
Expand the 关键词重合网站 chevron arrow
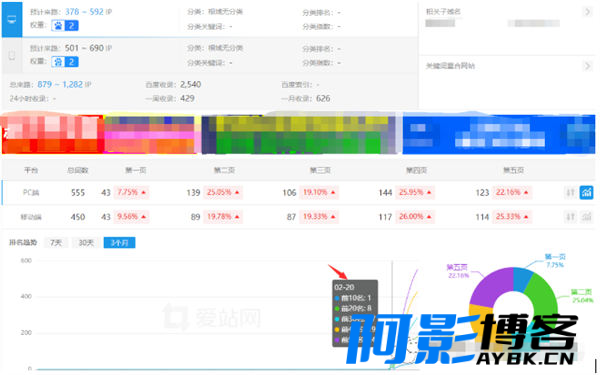(587, 66)
